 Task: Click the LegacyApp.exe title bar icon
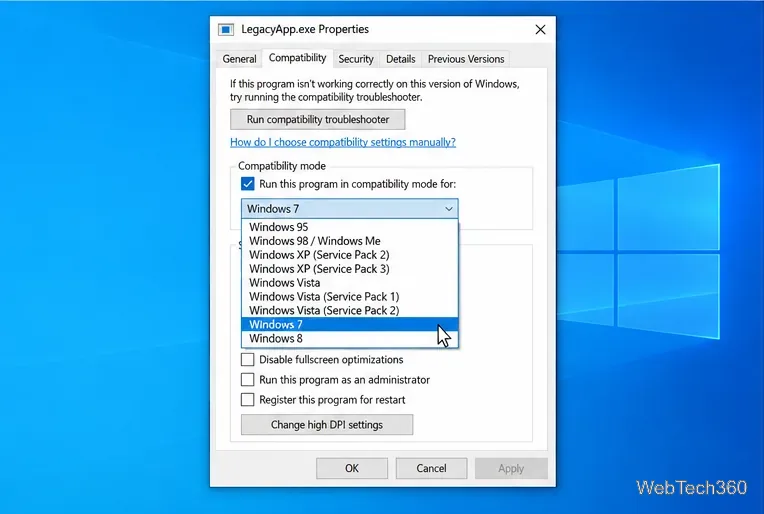(x=226, y=30)
